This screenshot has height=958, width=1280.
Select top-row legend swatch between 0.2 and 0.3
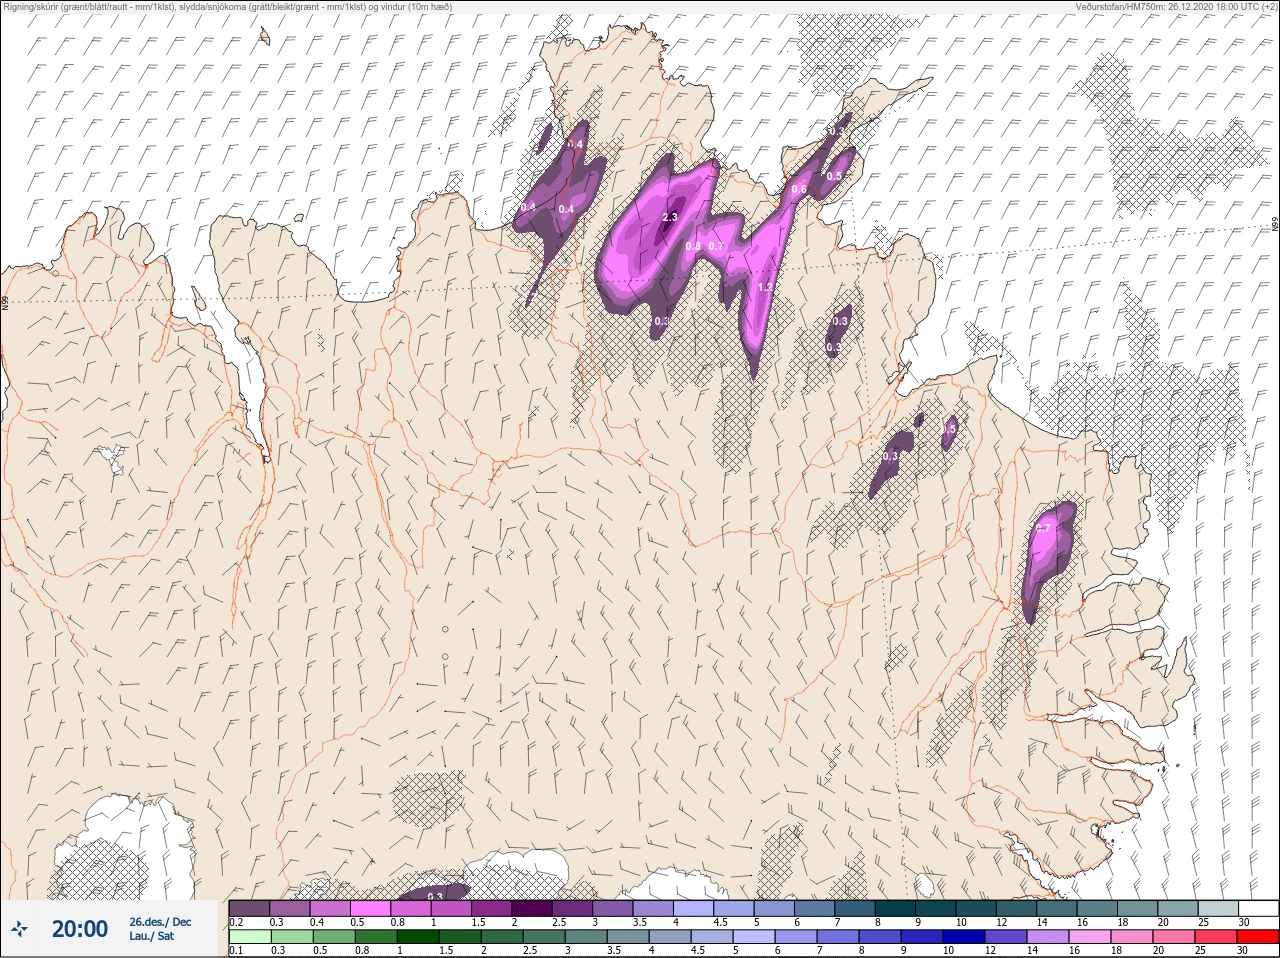[249, 908]
